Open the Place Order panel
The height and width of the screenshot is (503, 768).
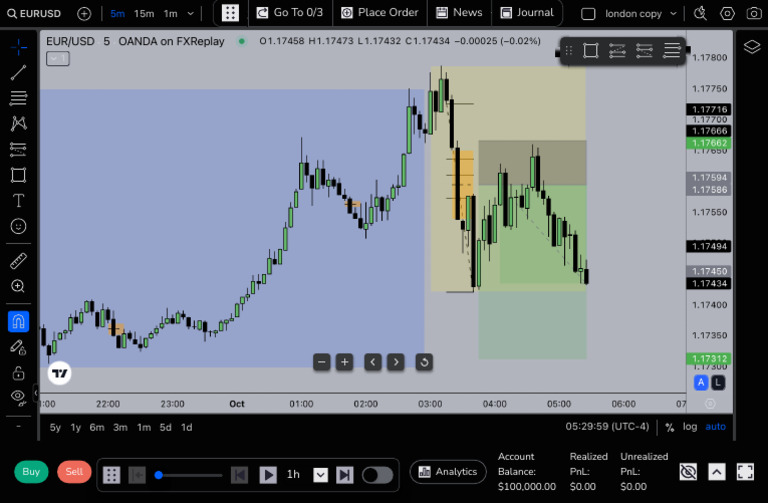pos(380,13)
